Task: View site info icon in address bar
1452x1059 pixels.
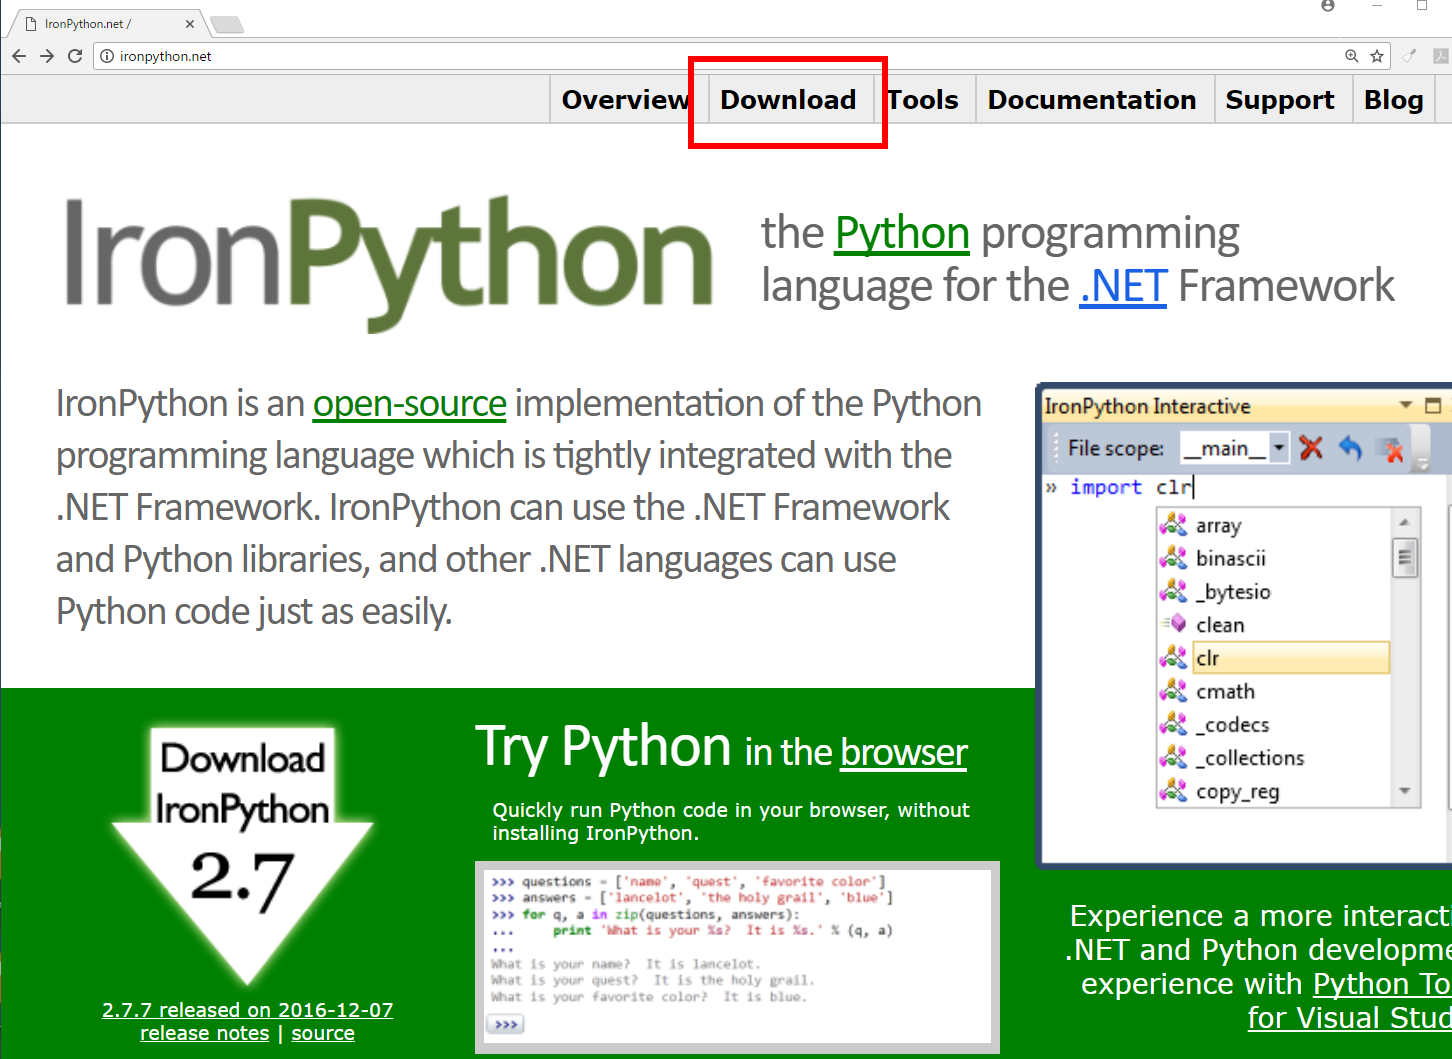Action: [x=107, y=56]
